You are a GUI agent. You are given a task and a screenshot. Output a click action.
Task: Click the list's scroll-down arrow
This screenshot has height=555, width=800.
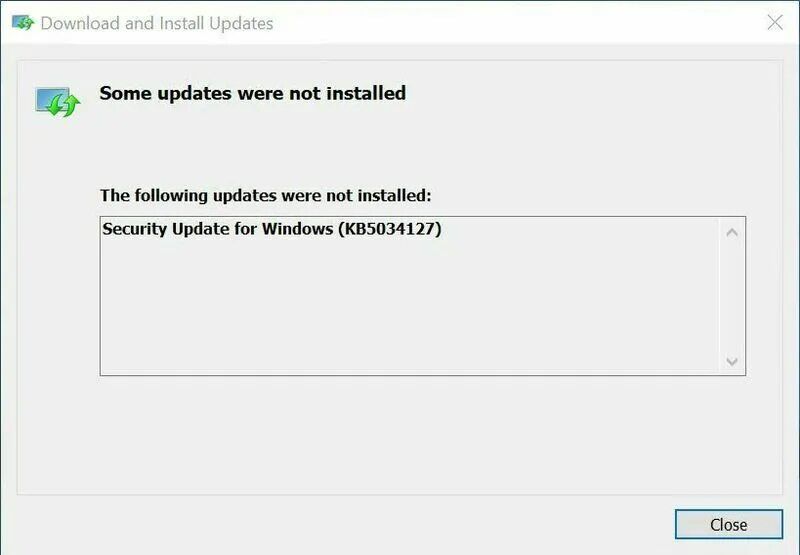(732, 361)
